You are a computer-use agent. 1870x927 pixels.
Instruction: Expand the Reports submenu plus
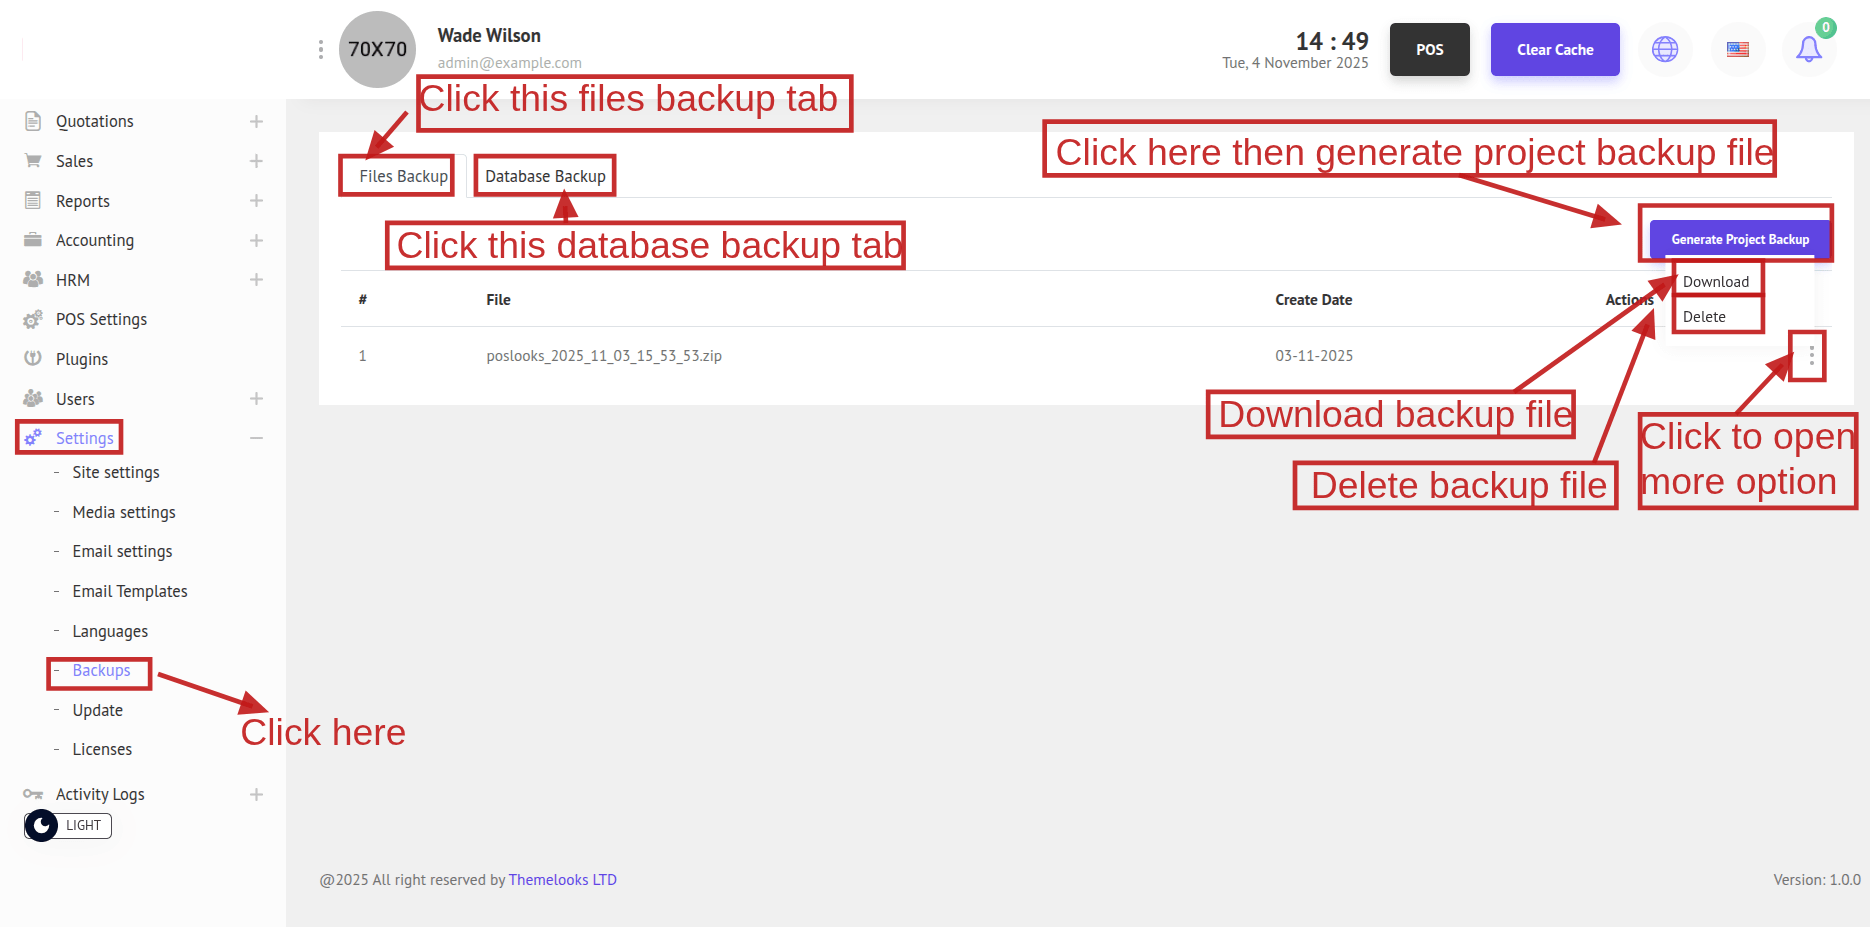(x=256, y=201)
